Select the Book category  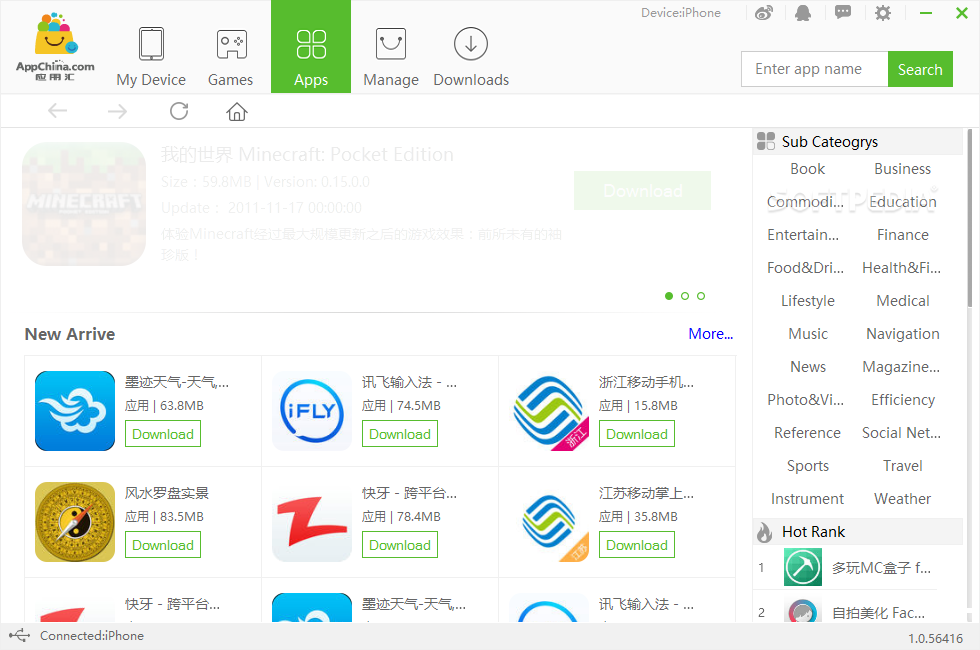[x=808, y=169]
